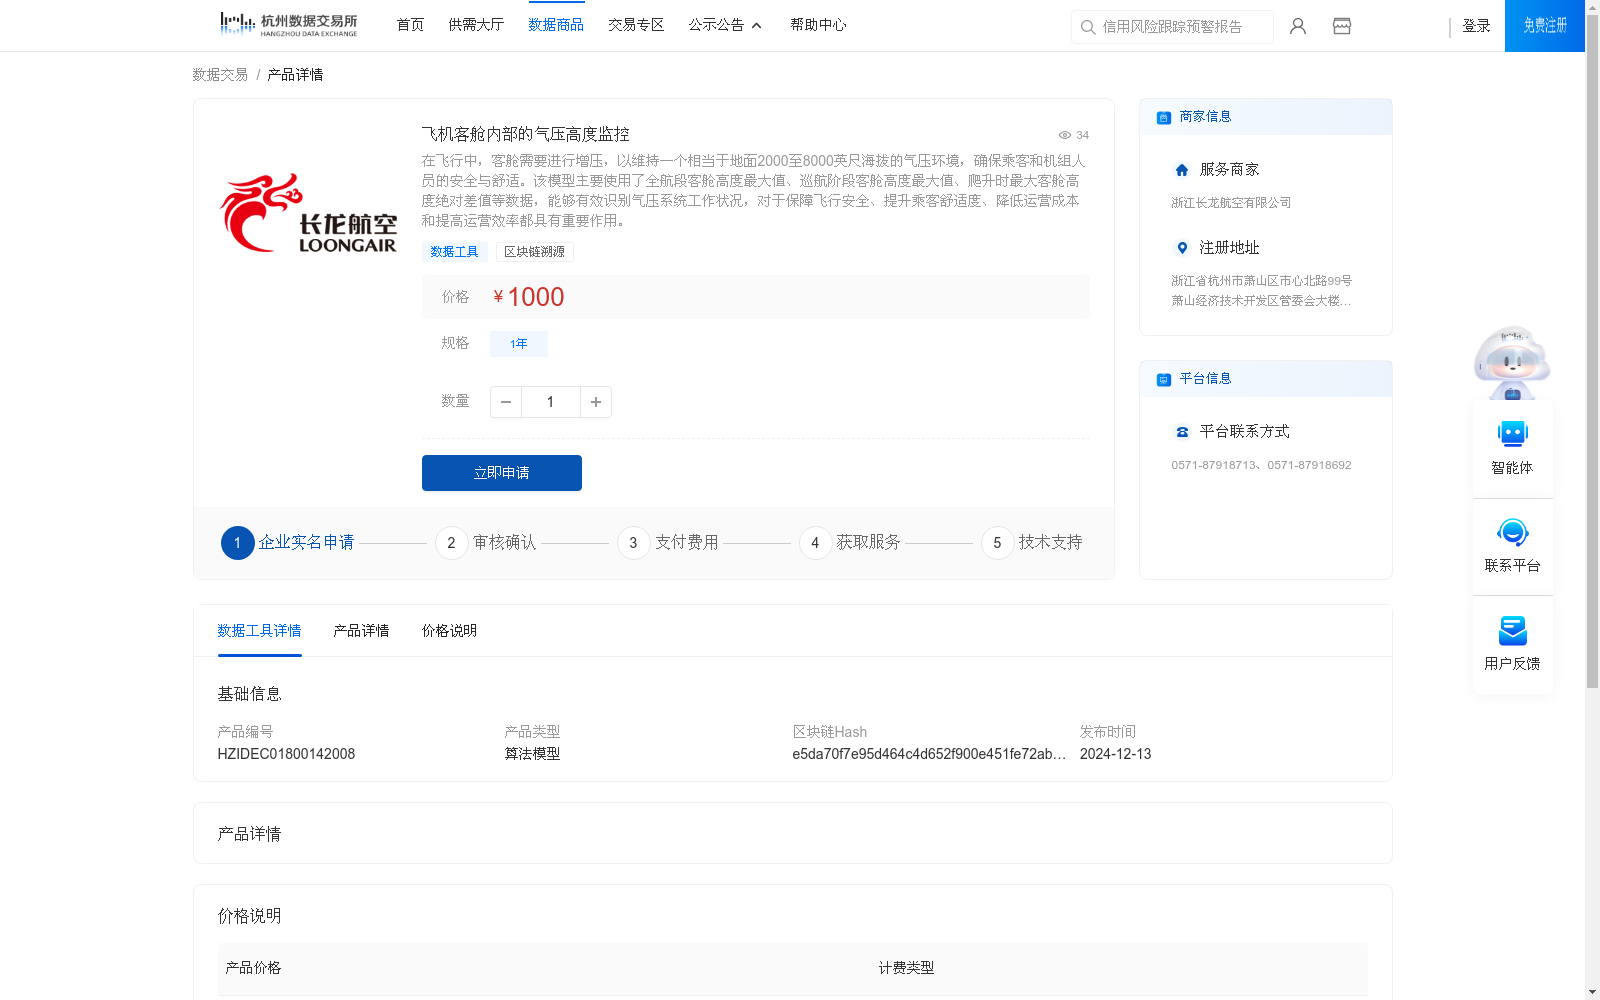
Task: Click the view count eye icon
Action: click(x=1065, y=135)
